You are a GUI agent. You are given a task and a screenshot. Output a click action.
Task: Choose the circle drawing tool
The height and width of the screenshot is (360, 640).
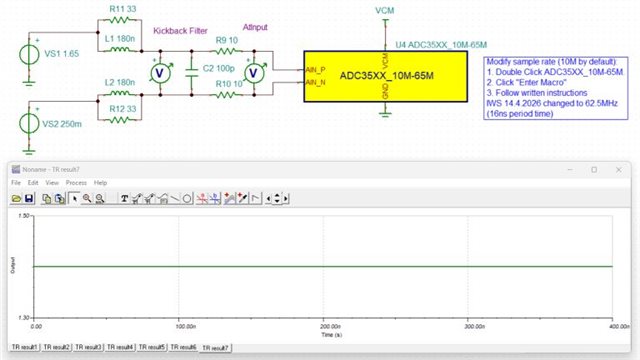pos(187,199)
